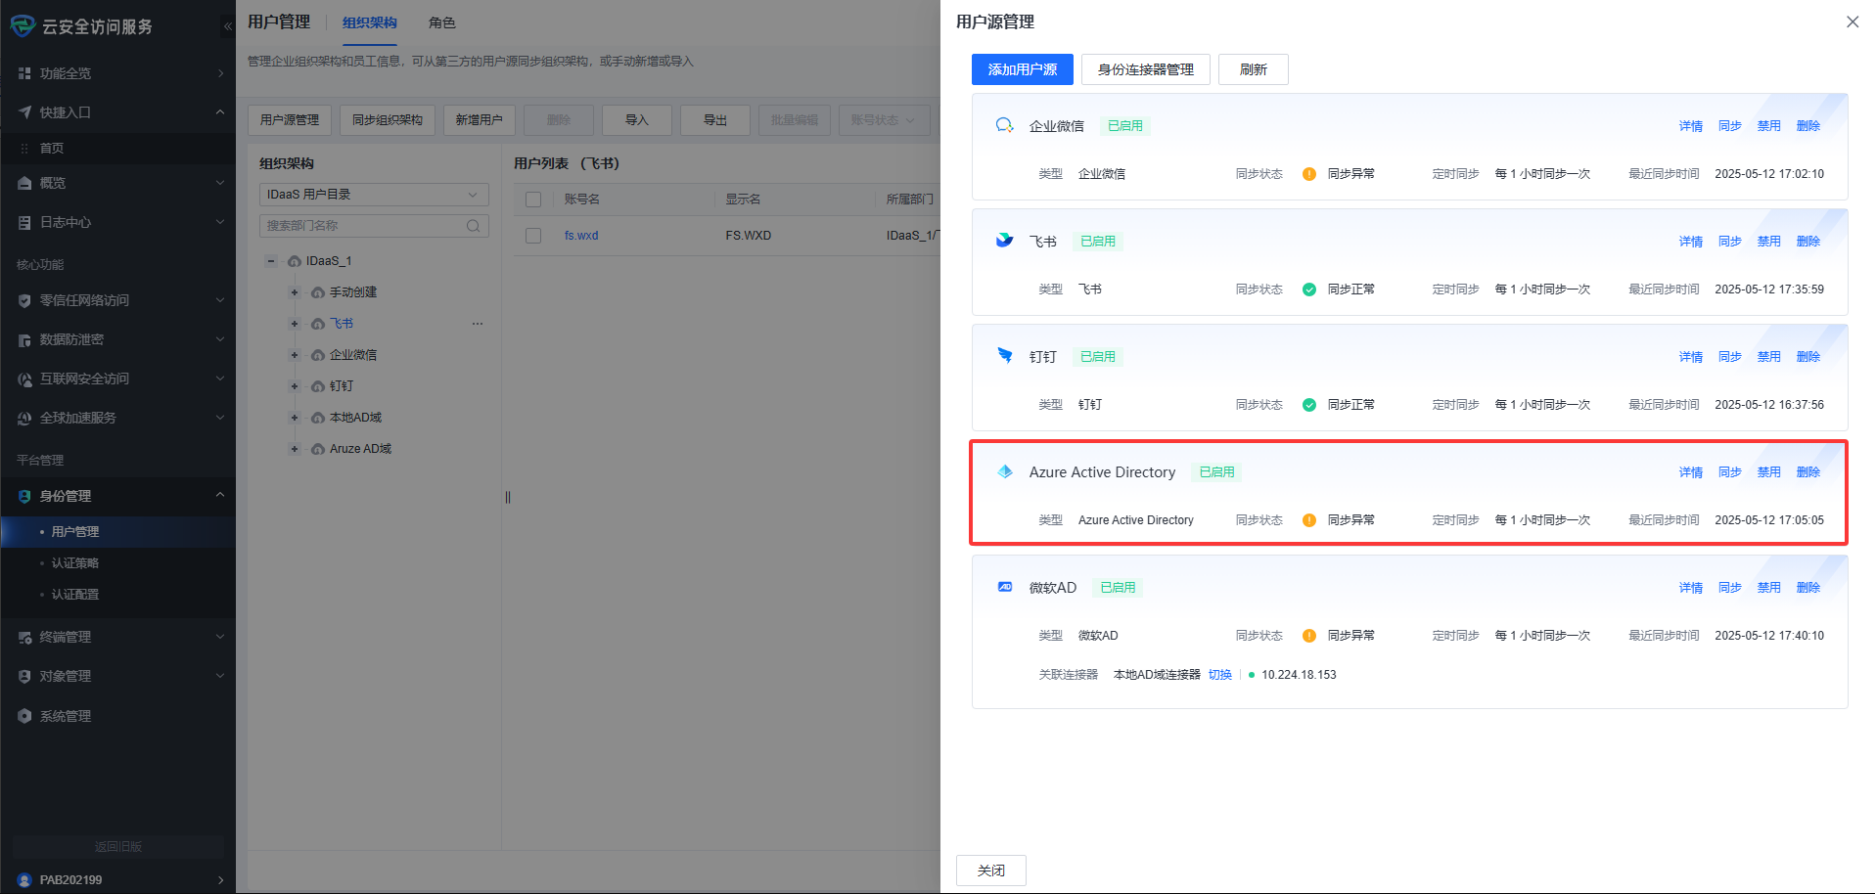Click 切换 link for 微软AD connector
The height and width of the screenshot is (894, 1875).
click(x=1219, y=675)
